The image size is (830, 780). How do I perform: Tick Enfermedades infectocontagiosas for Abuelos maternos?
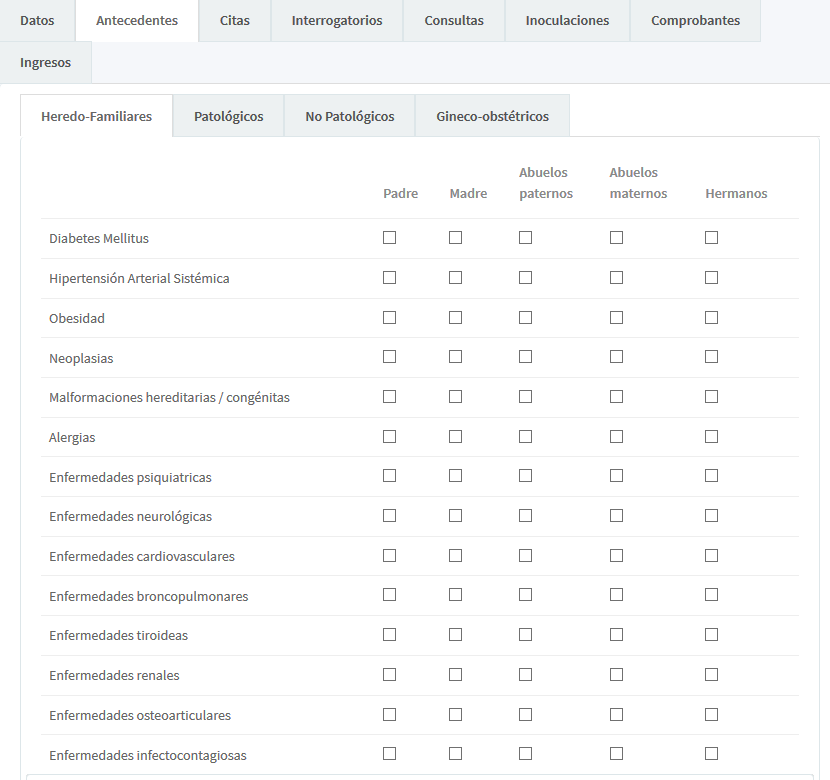pyautogui.click(x=616, y=753)
